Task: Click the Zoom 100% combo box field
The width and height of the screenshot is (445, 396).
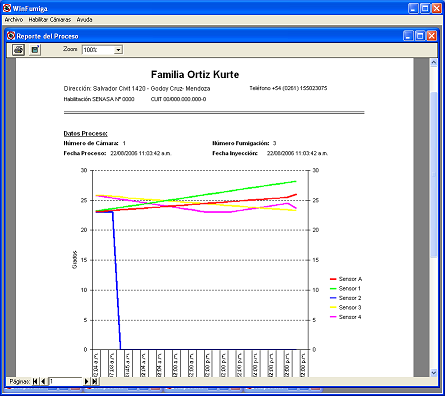Action: point(102,50)
